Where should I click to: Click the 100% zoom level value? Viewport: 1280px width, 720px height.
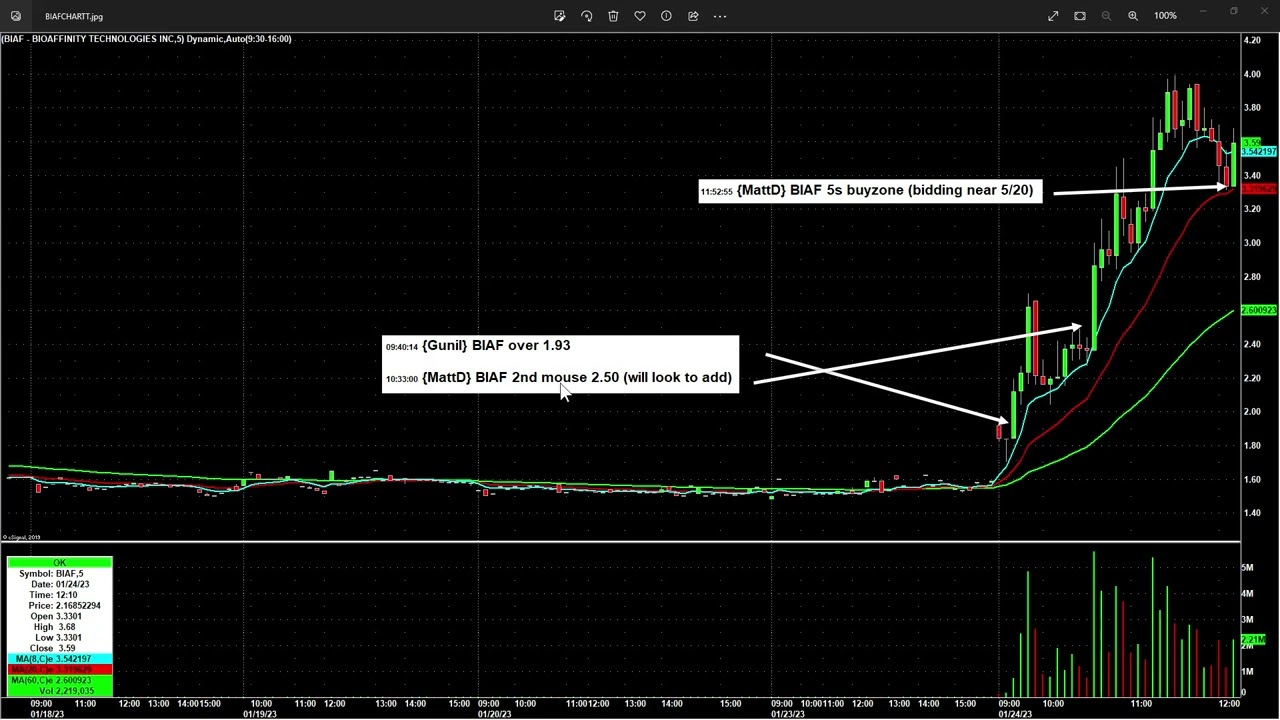1165,16
